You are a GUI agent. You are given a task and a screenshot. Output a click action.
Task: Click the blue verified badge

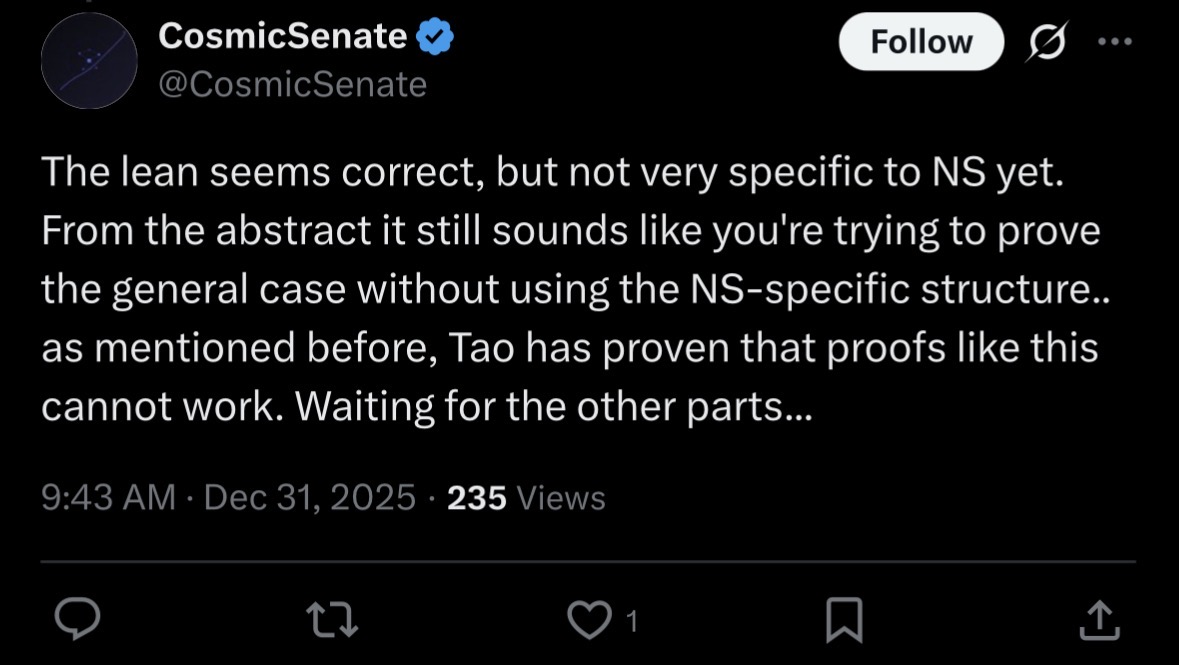click(x=434, y=38)
